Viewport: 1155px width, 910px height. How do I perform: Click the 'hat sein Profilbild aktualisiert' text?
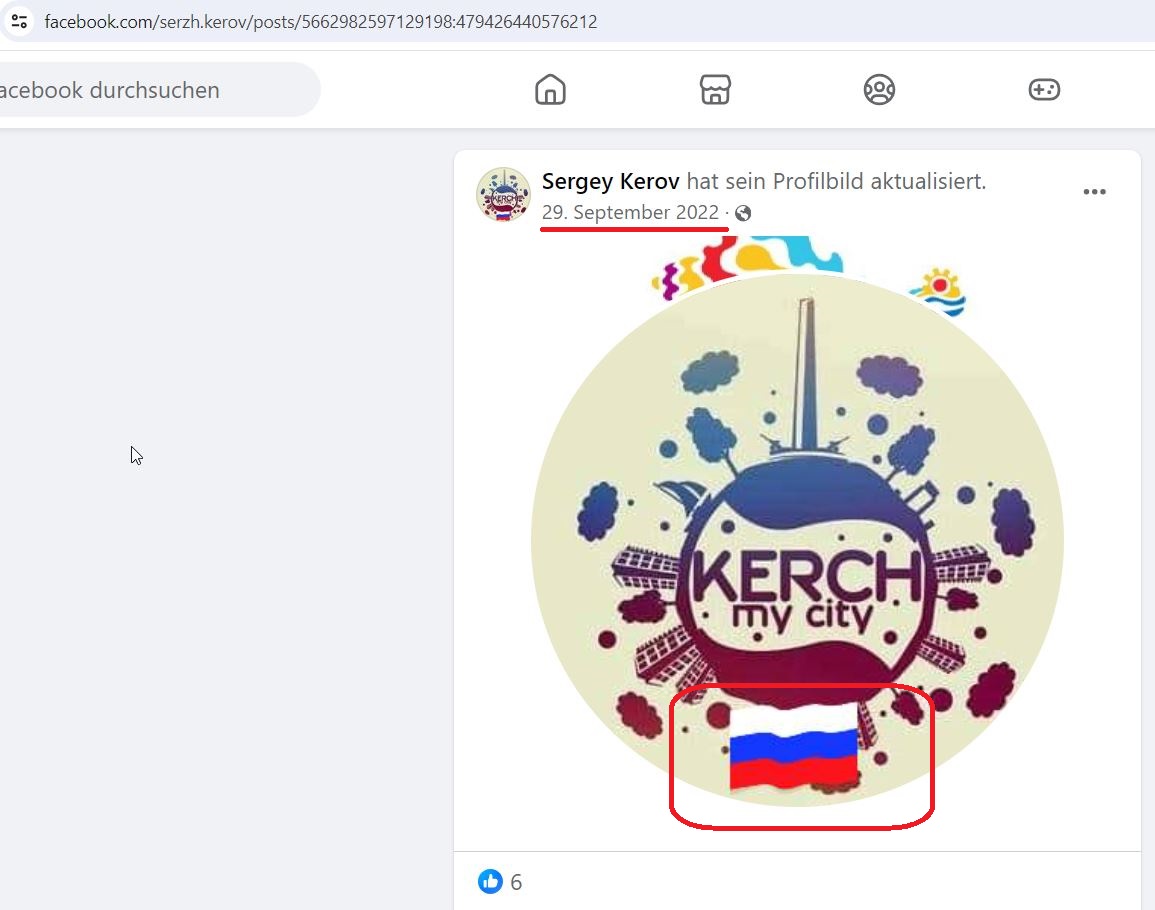836,181
